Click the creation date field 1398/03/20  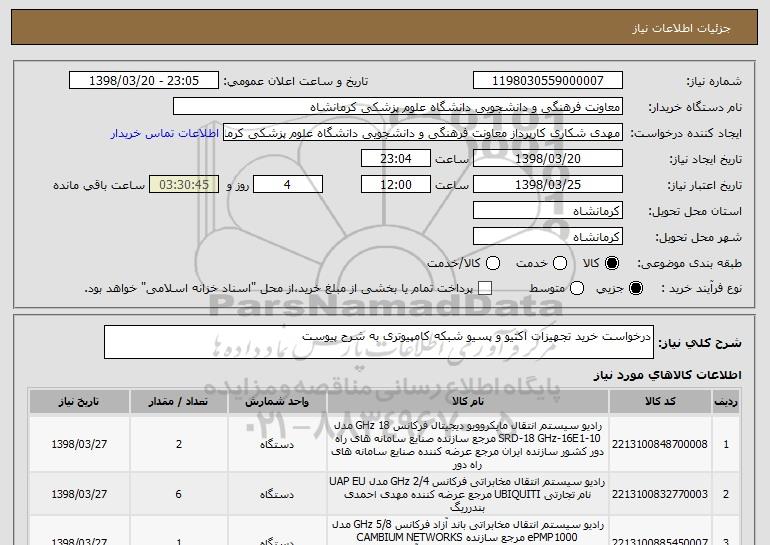point(548,159)
